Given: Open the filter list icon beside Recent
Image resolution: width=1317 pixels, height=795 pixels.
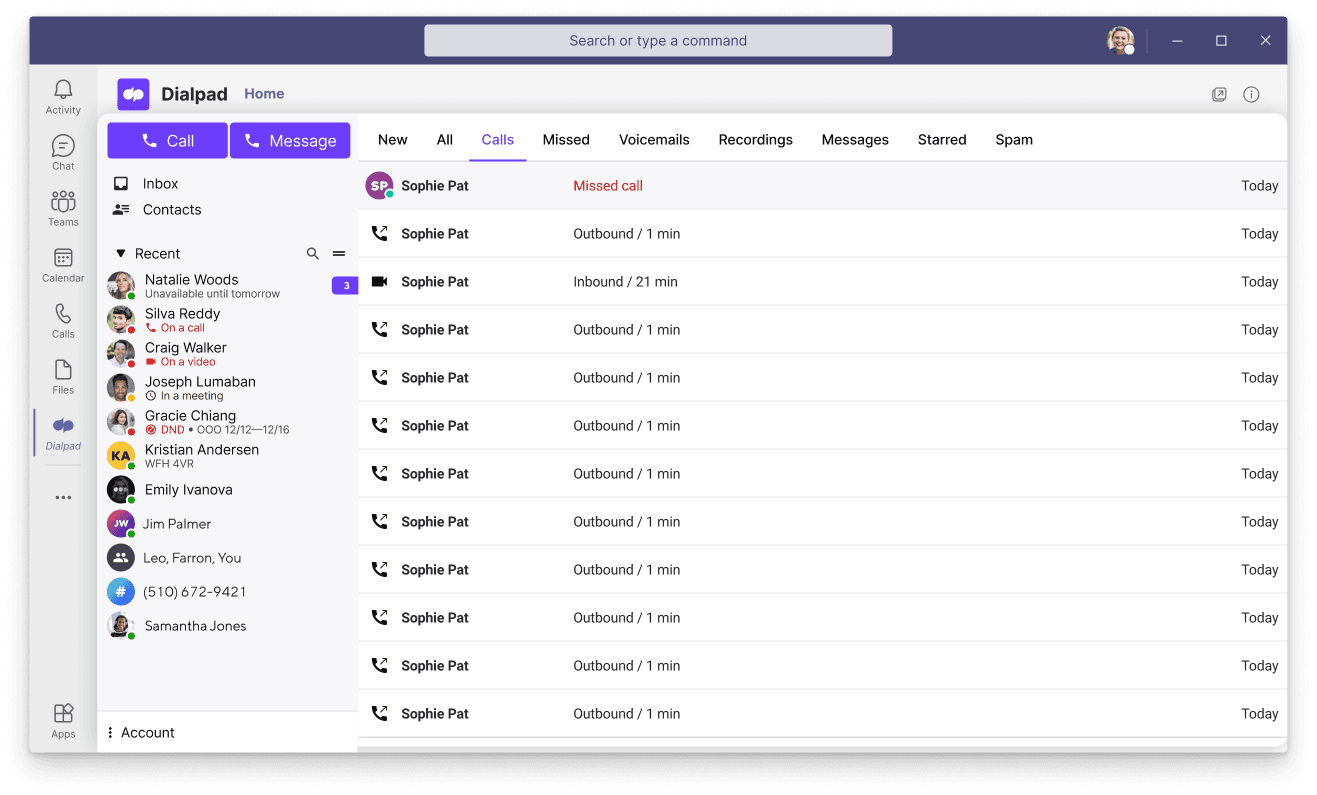Looking at the screenshot, I should [x=339, y=253].
